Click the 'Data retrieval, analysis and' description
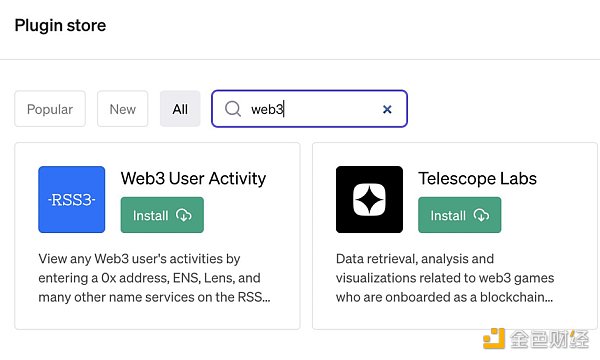 [x=445, y=278]
